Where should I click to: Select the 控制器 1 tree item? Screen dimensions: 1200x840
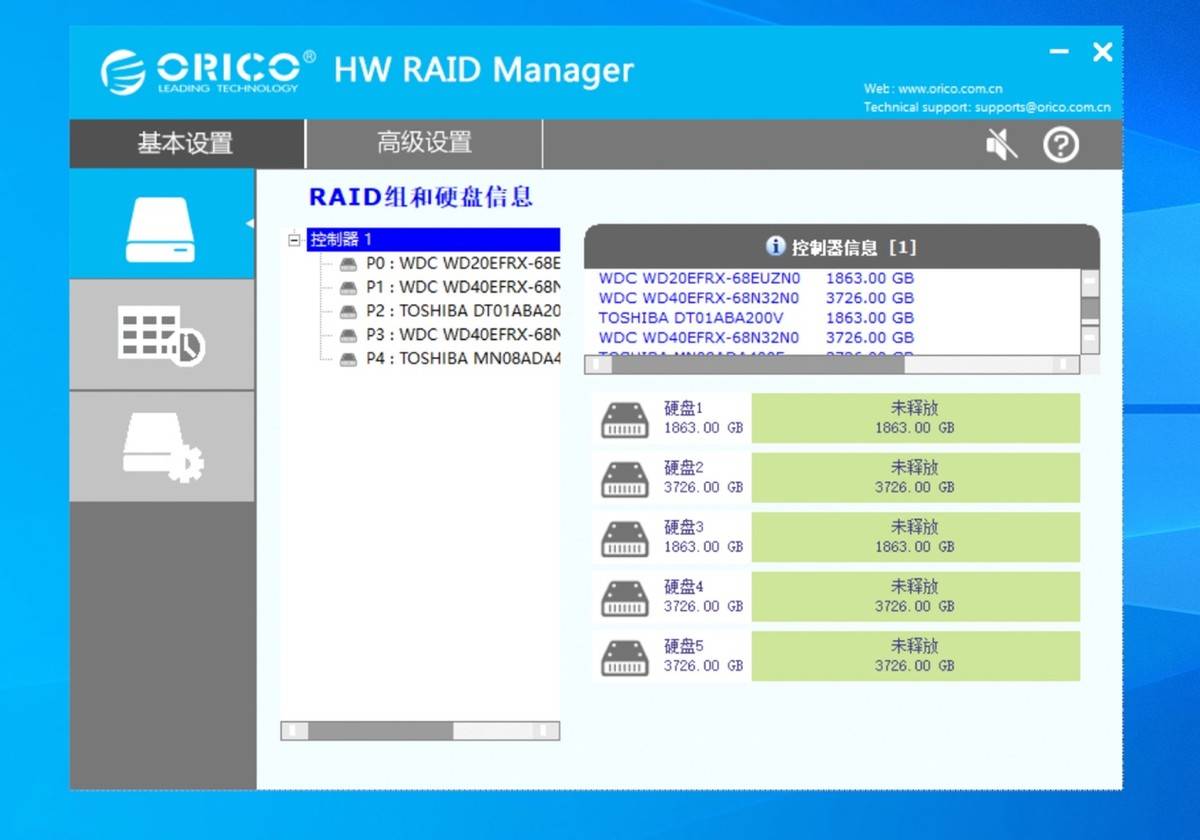pos(433,240)
